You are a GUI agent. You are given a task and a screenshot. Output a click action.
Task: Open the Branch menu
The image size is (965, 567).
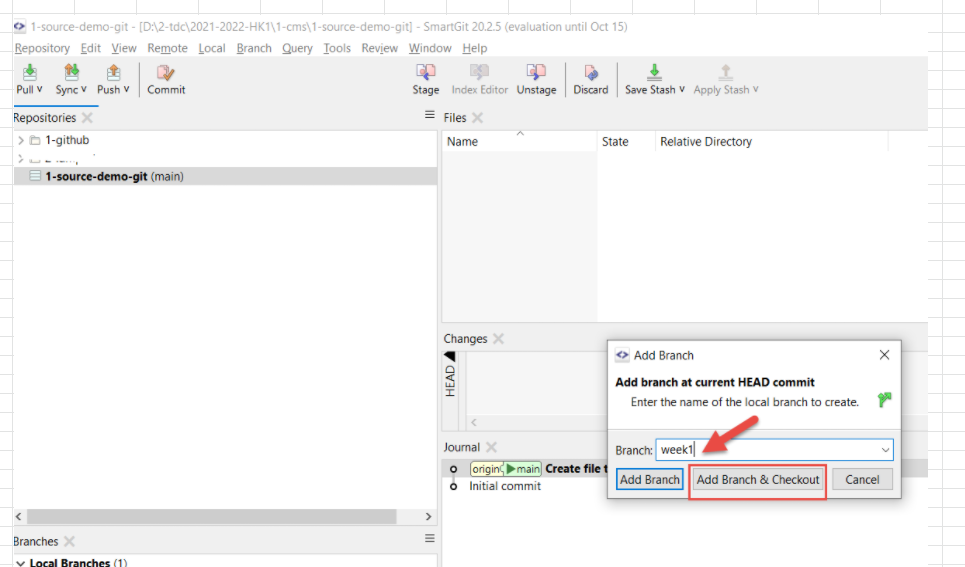coord(254,48)
